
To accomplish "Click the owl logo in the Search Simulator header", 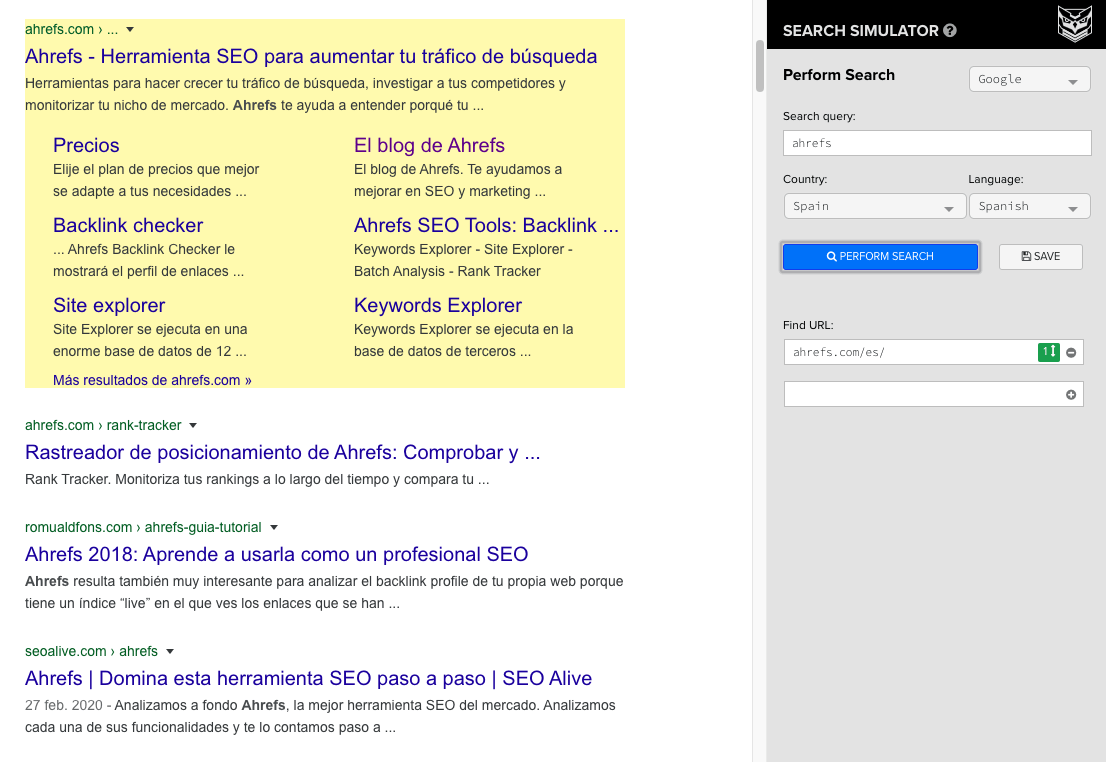I will tap(1075, 24).
